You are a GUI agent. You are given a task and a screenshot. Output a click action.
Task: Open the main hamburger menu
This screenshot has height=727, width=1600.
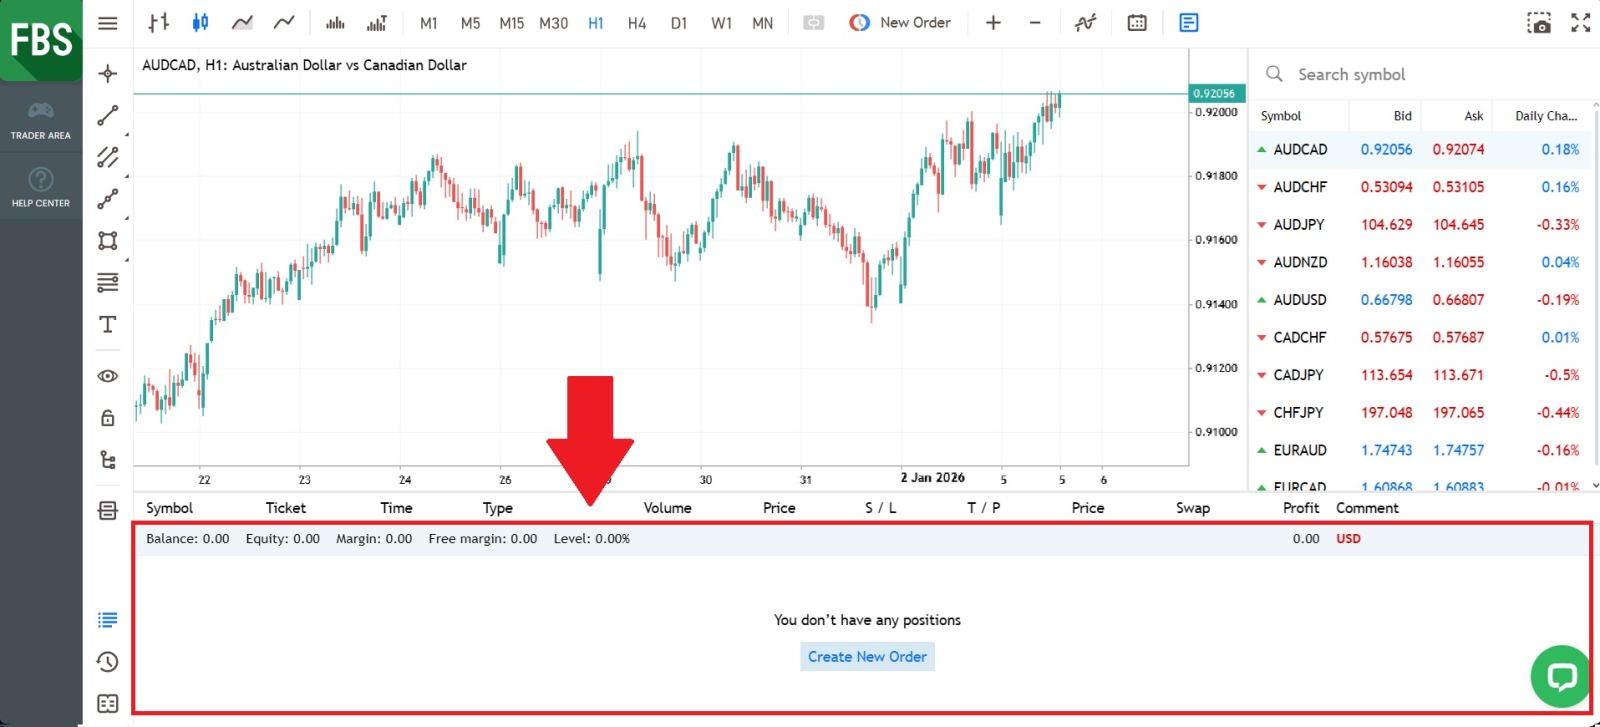point(108,23)
